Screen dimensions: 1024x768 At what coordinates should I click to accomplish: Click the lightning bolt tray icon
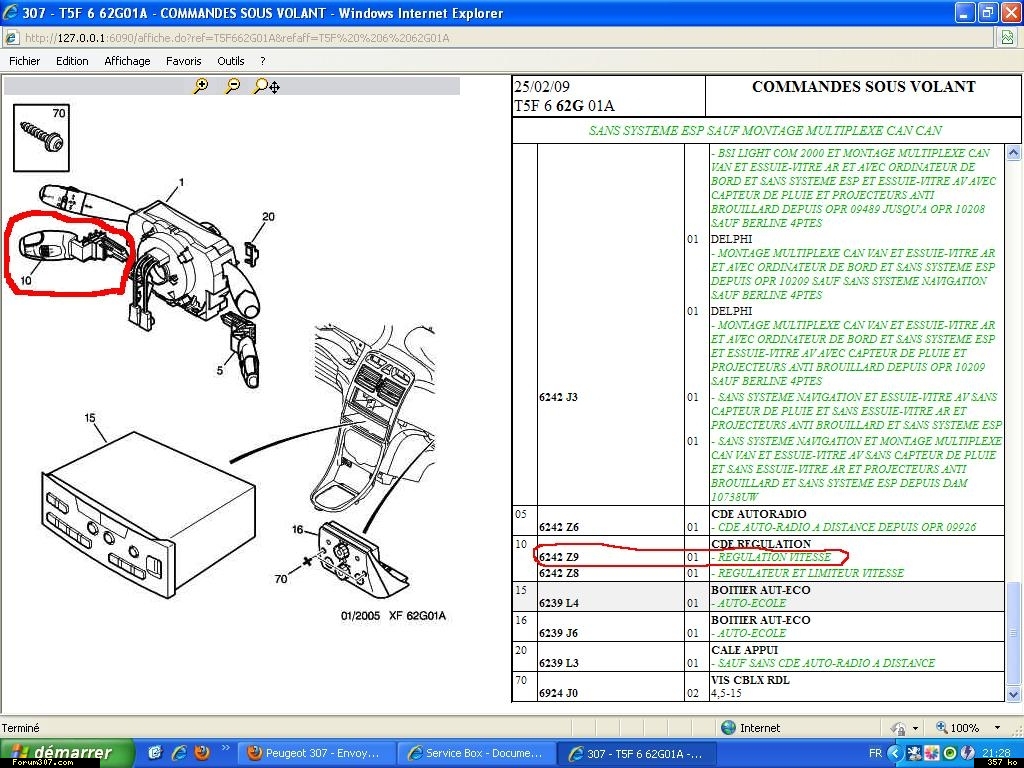click(967, 753)
